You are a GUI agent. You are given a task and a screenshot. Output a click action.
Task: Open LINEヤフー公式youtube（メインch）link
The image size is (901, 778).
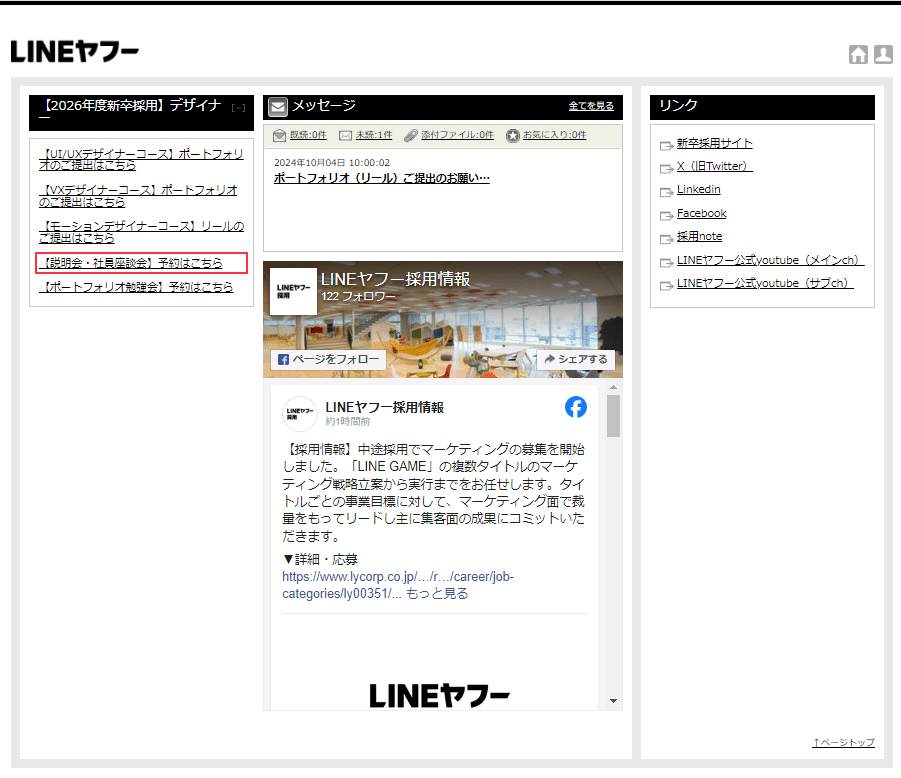[x=770, y=260]
